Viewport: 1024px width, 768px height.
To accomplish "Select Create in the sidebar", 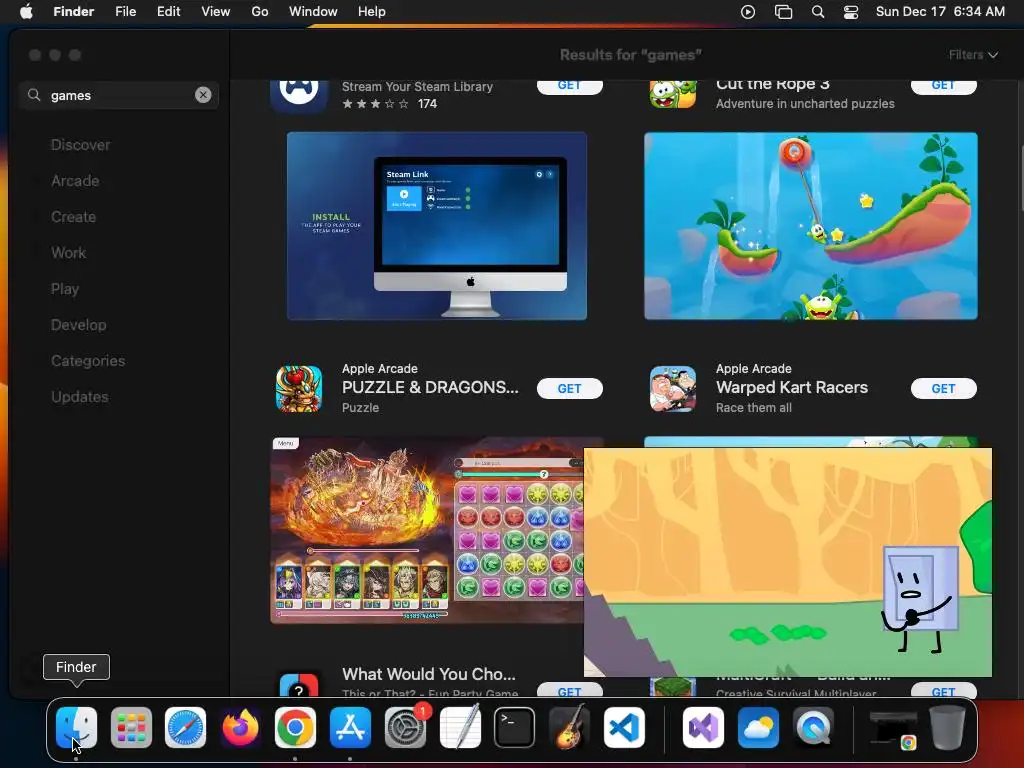I will pyautogui.click(x=73, y=217).
